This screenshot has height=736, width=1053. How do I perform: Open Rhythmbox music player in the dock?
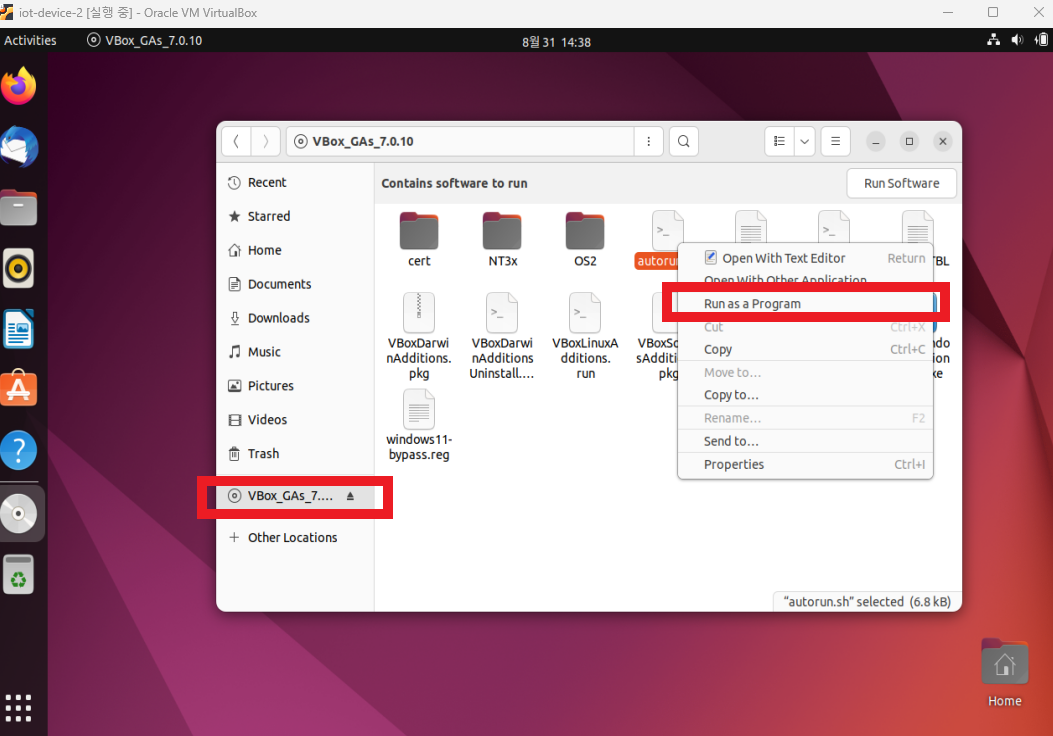point(19,268)
